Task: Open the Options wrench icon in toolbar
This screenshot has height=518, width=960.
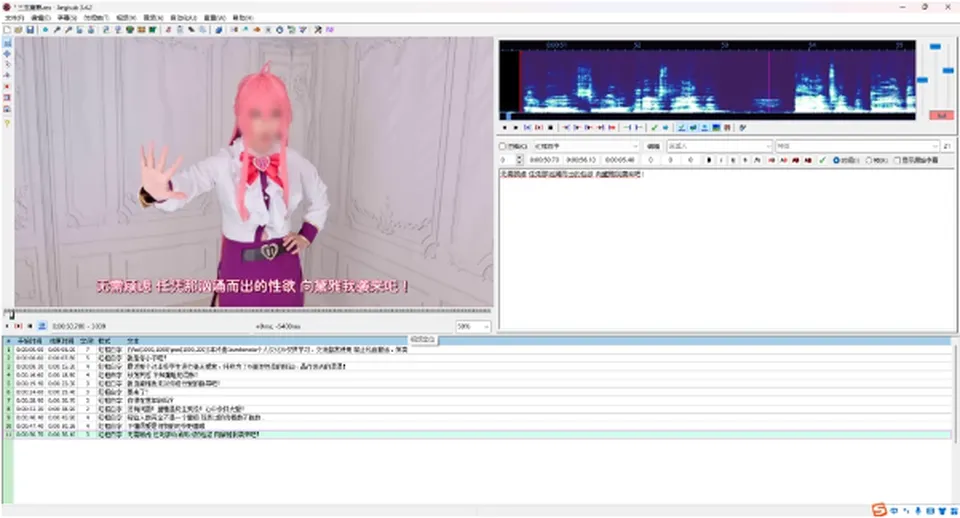Action: (x=317, y=29)
